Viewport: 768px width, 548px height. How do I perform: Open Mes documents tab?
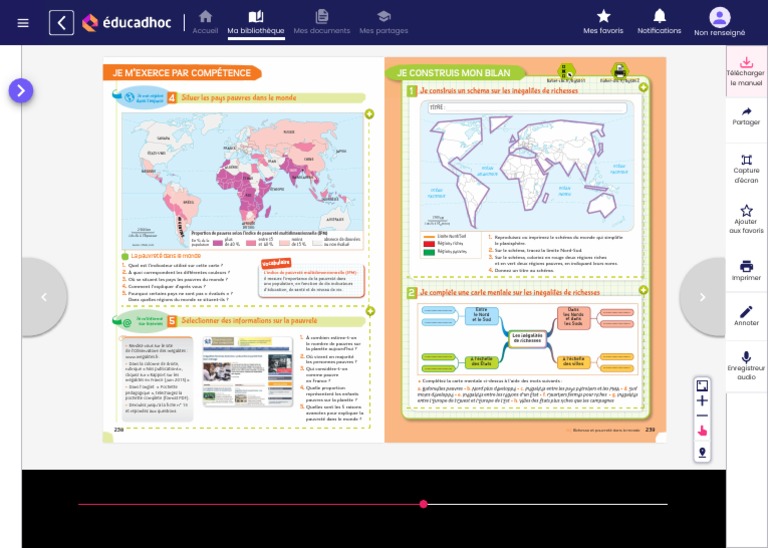321,22
